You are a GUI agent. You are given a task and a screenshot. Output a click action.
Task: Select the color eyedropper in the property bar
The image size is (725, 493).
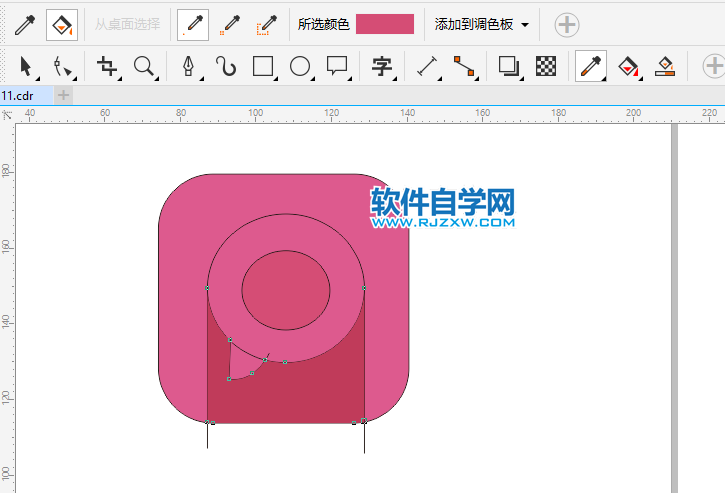point(25,25)
